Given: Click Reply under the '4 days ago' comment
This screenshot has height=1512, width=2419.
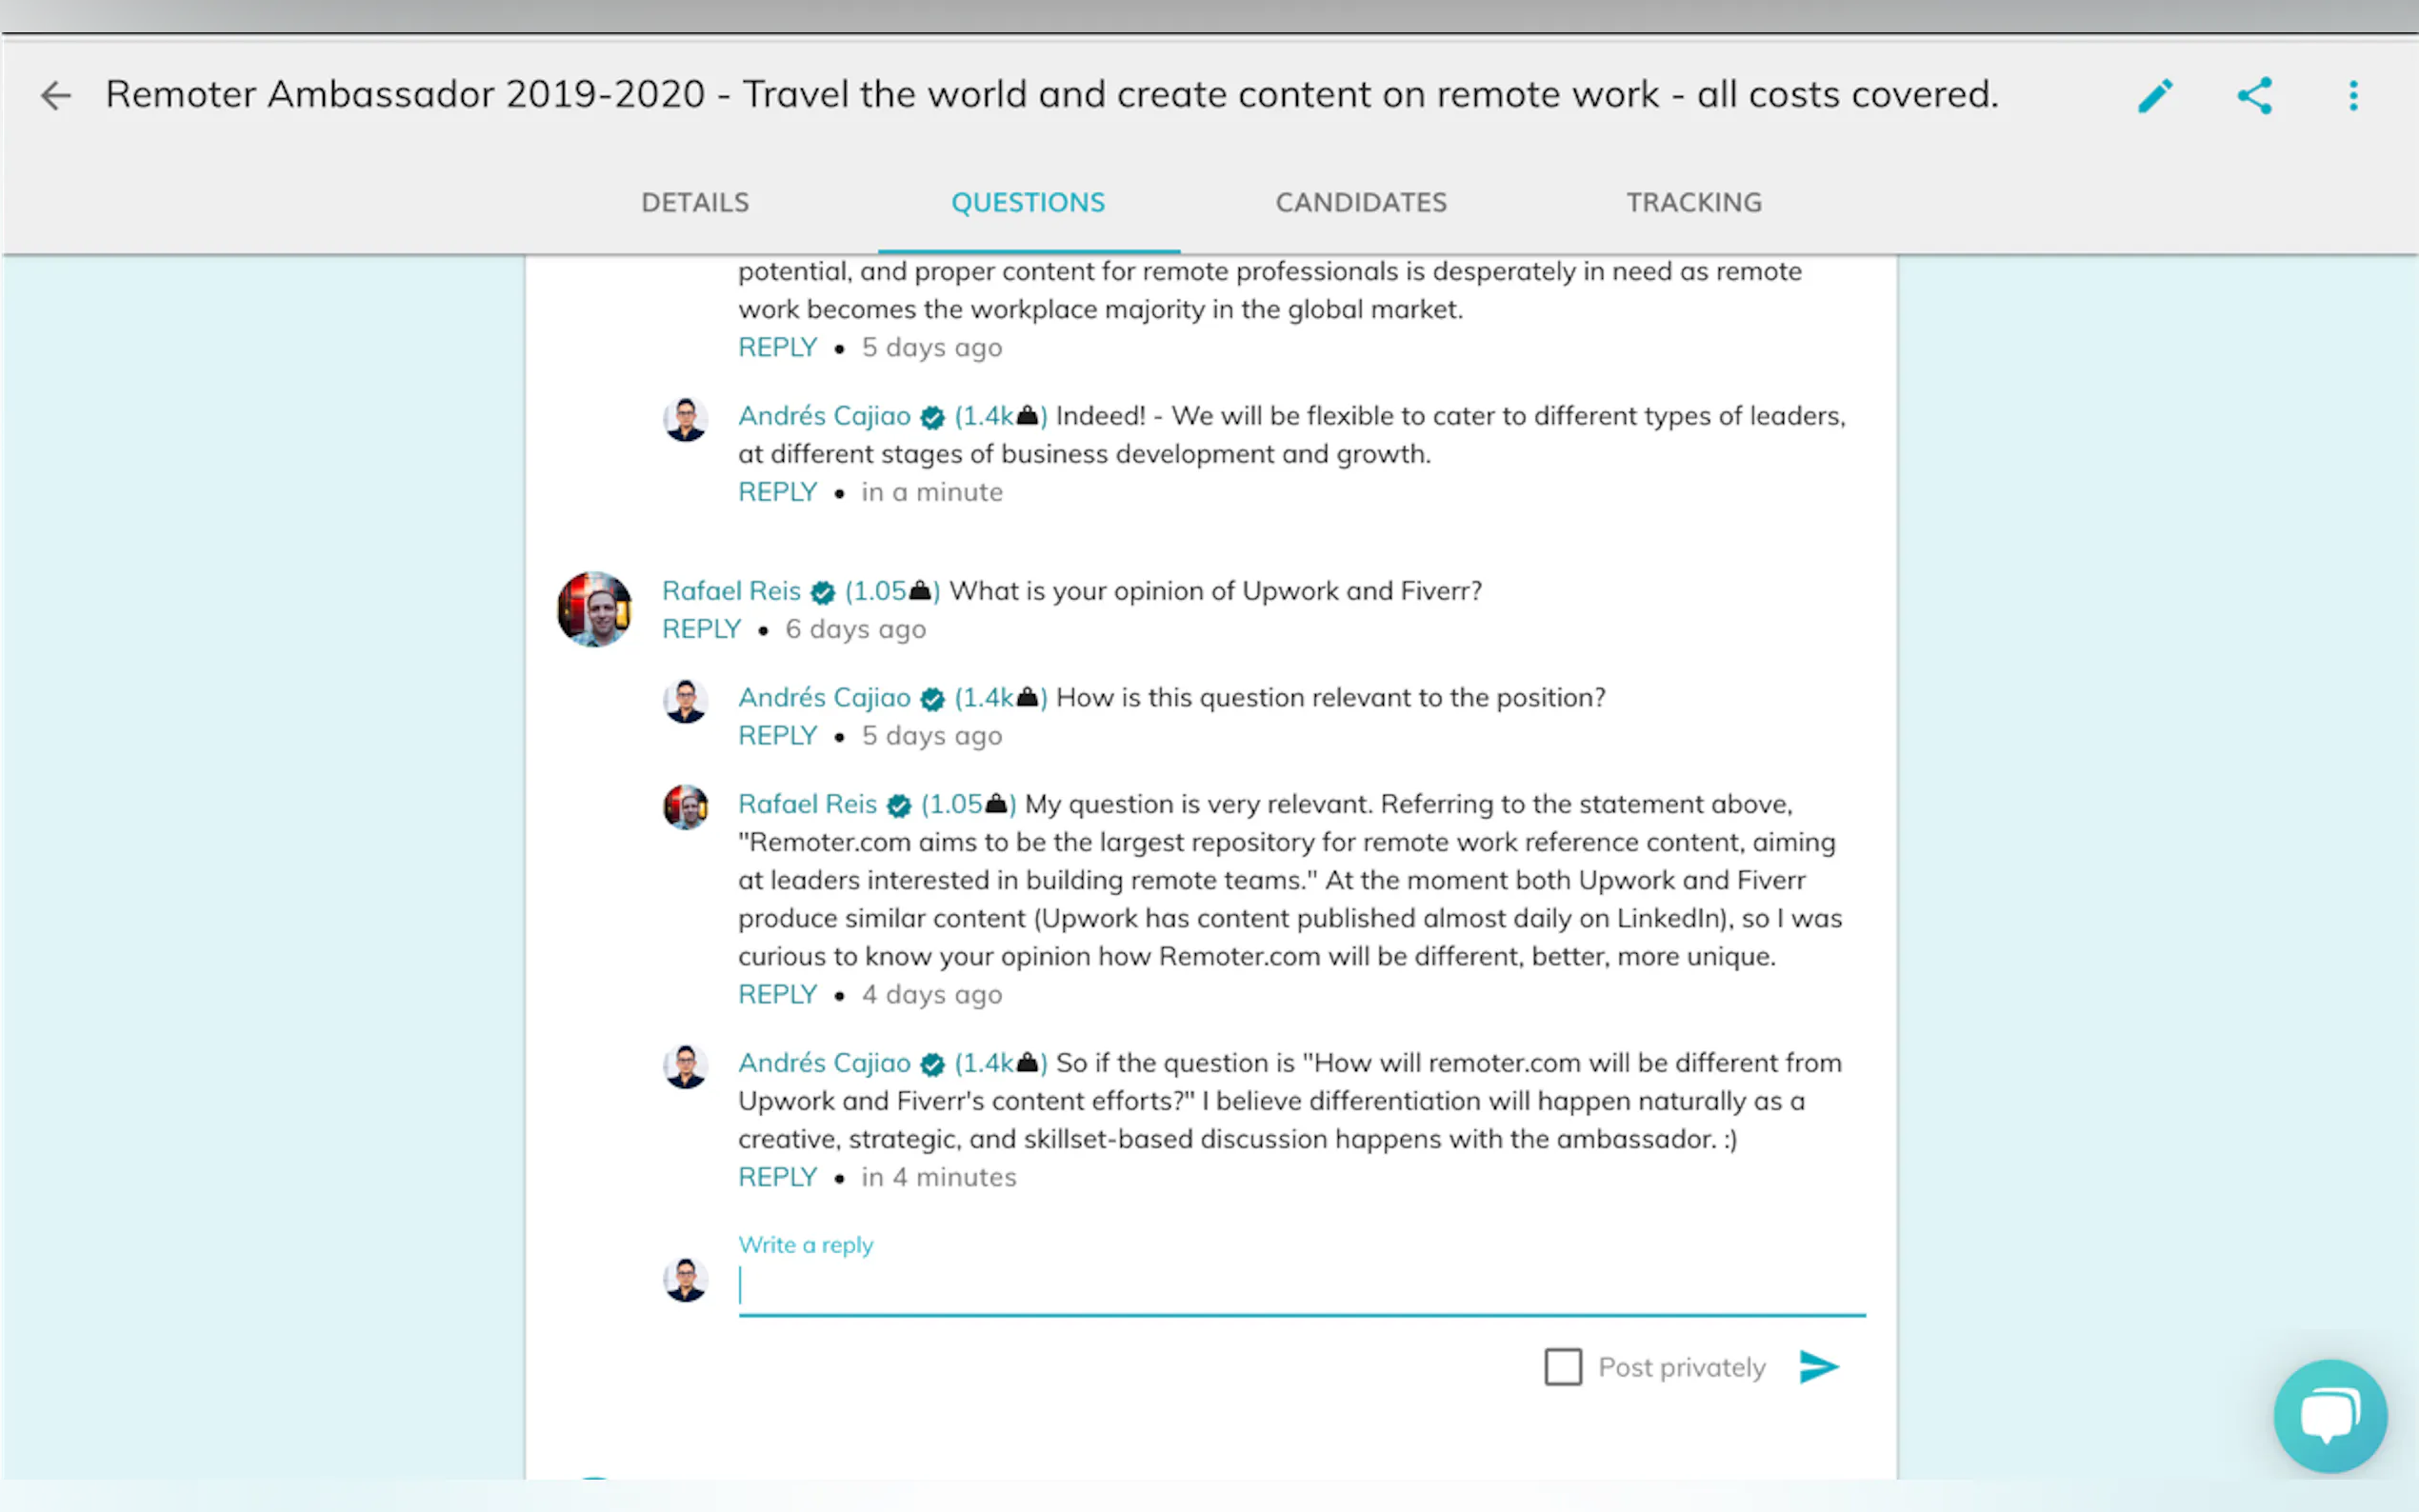Looking at the screenshot, I should pos(777,994).
